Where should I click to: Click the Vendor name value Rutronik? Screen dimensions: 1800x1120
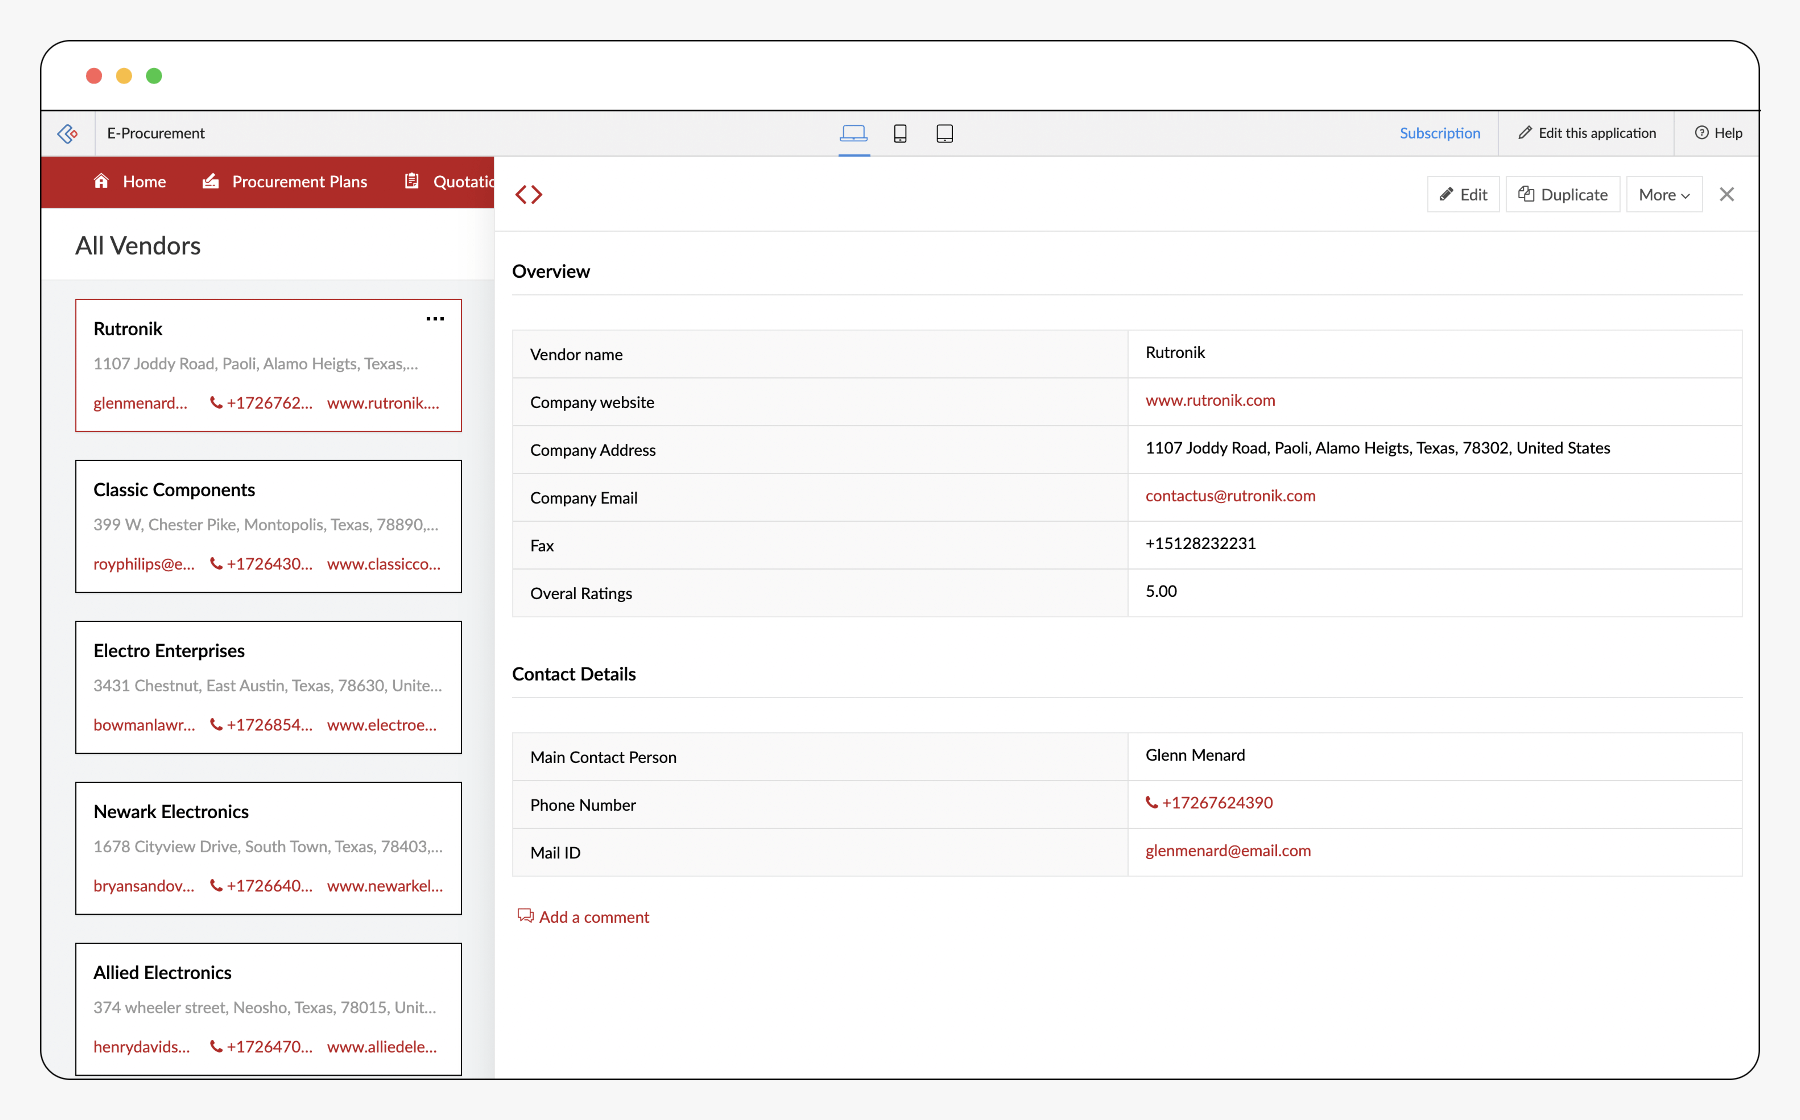pos(1175,352)
